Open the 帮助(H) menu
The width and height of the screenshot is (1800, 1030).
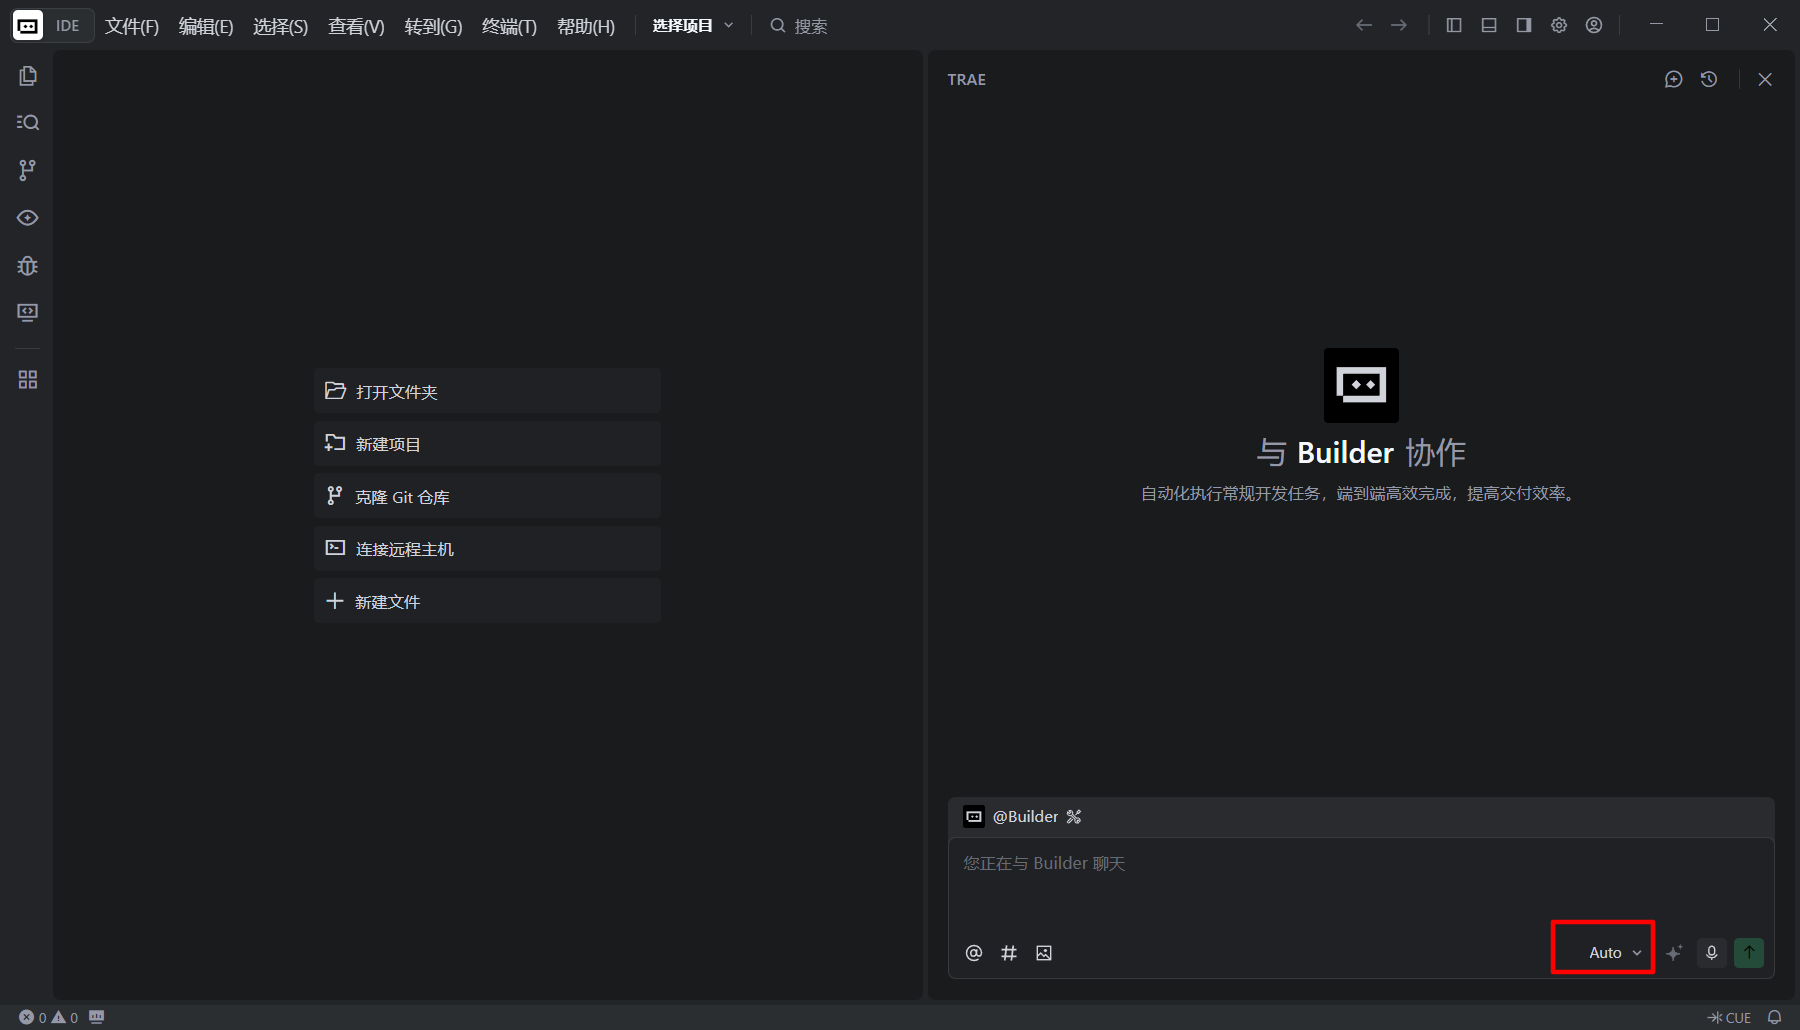click(x=586, y=26)
